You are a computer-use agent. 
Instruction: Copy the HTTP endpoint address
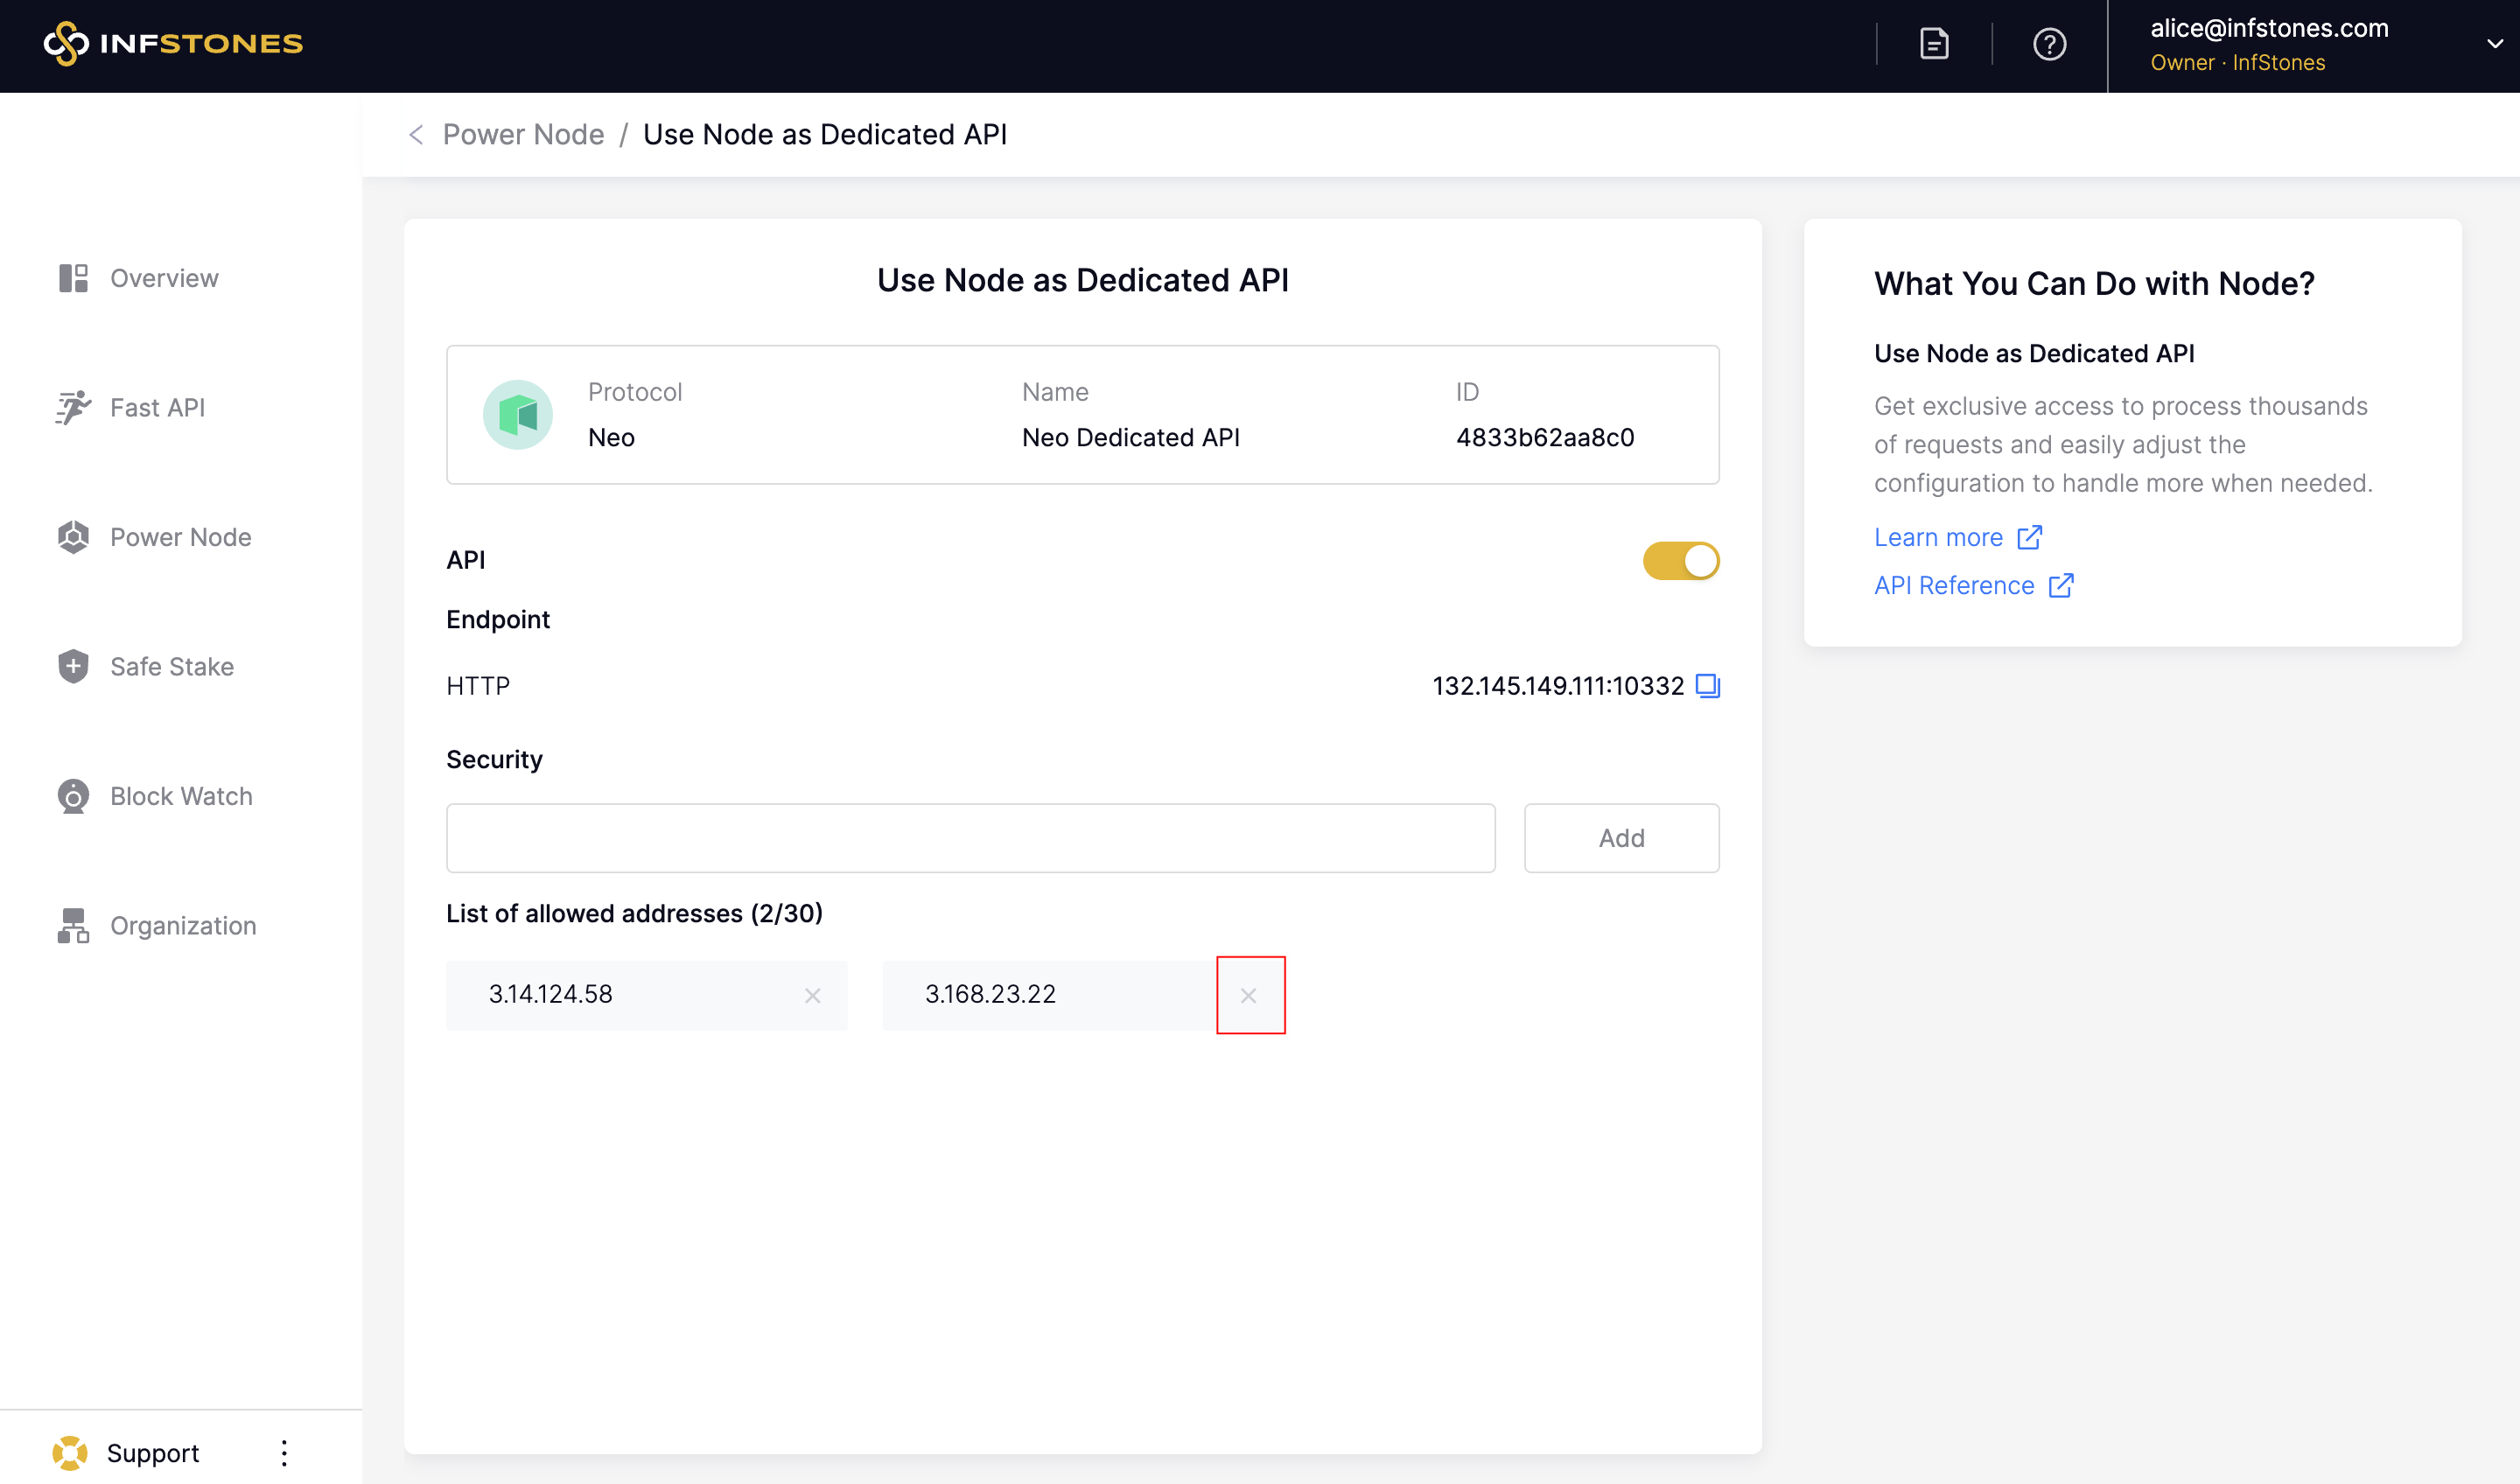click(x=1707, y=686)
